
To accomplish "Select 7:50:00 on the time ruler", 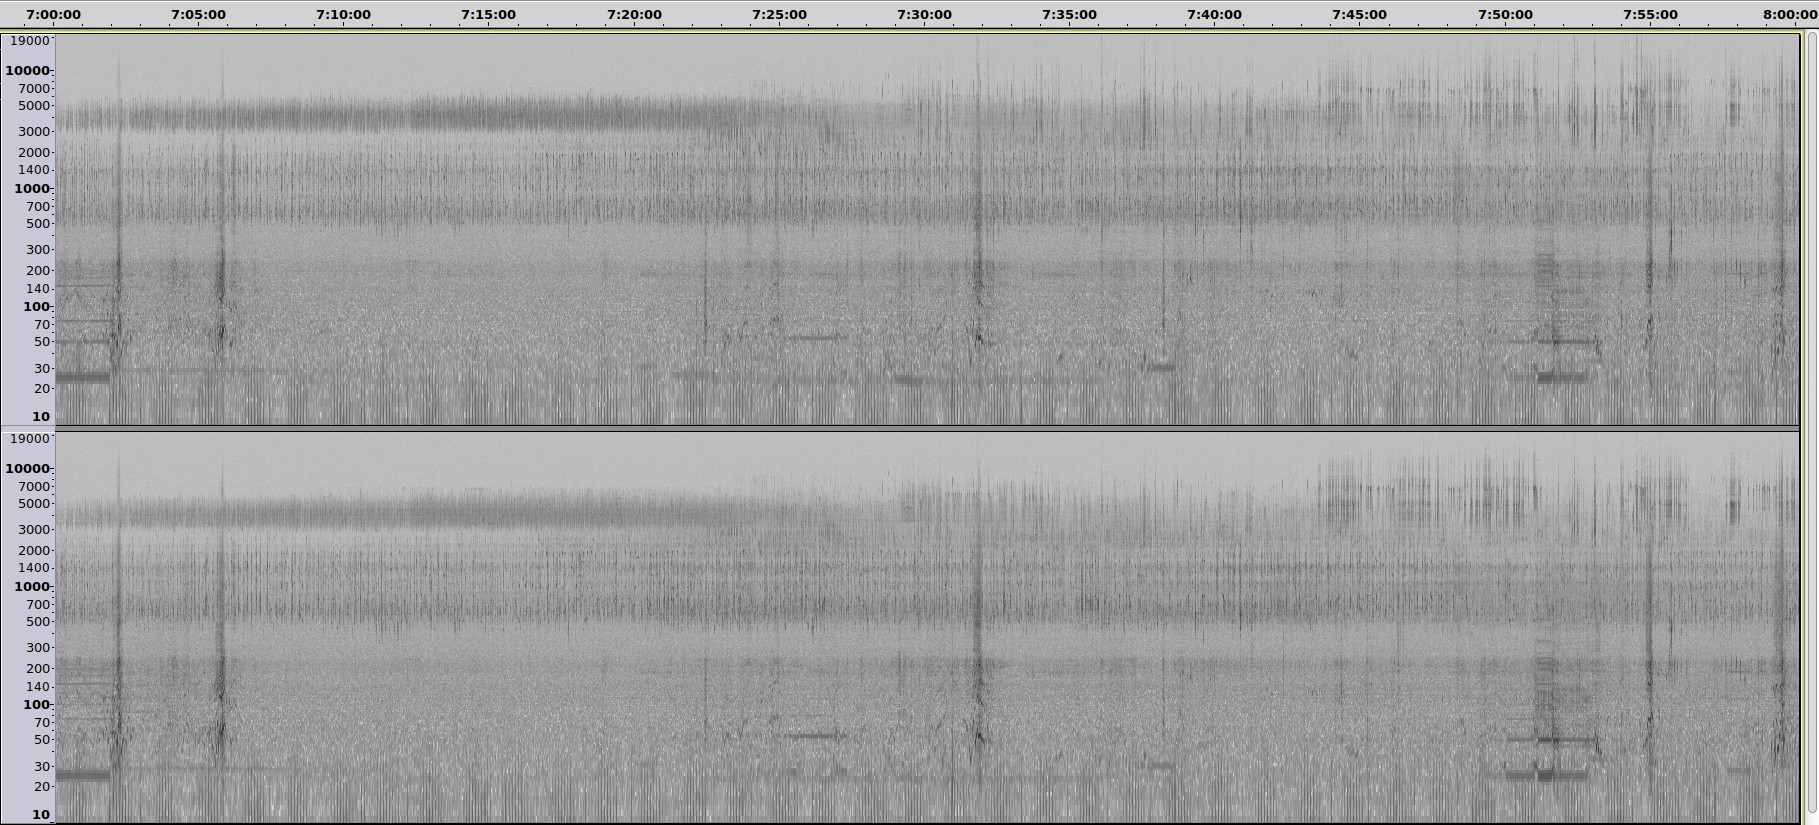I will click(1504, 15).
